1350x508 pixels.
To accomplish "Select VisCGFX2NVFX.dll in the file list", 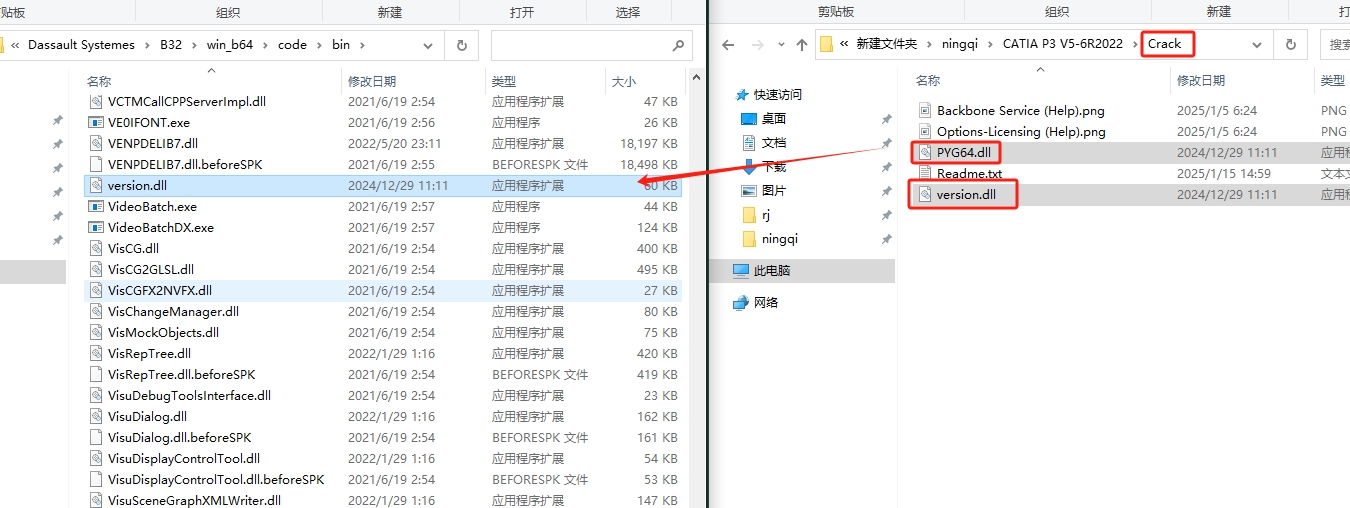I will 160,290.
